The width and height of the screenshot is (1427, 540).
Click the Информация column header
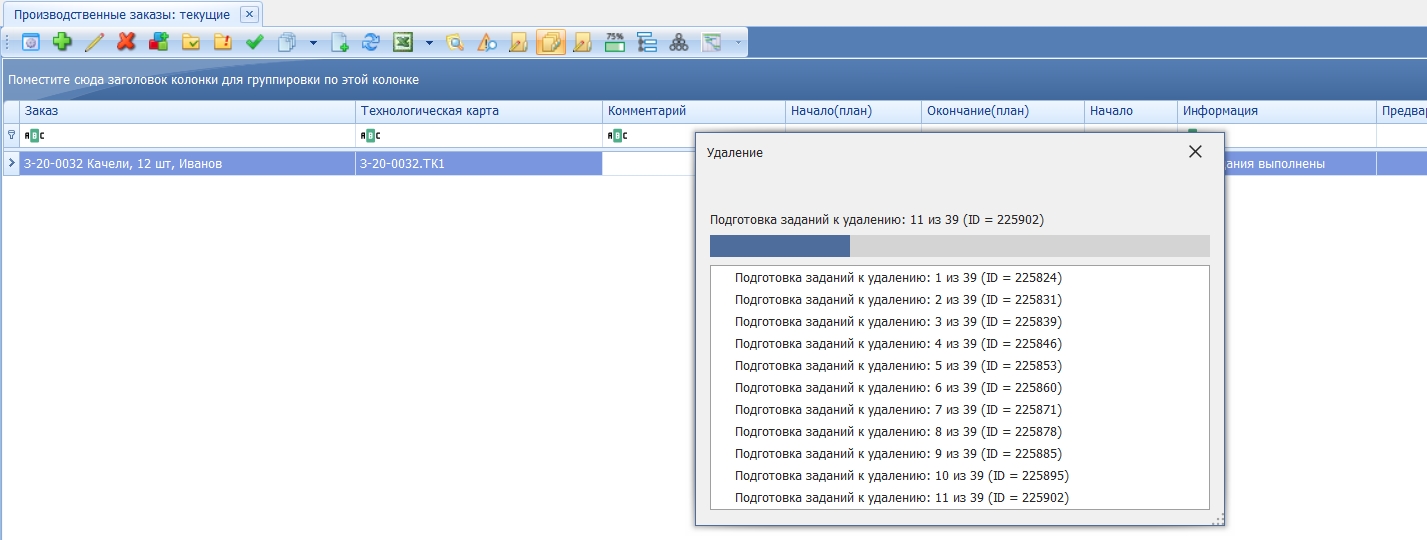click(1277, 111)
